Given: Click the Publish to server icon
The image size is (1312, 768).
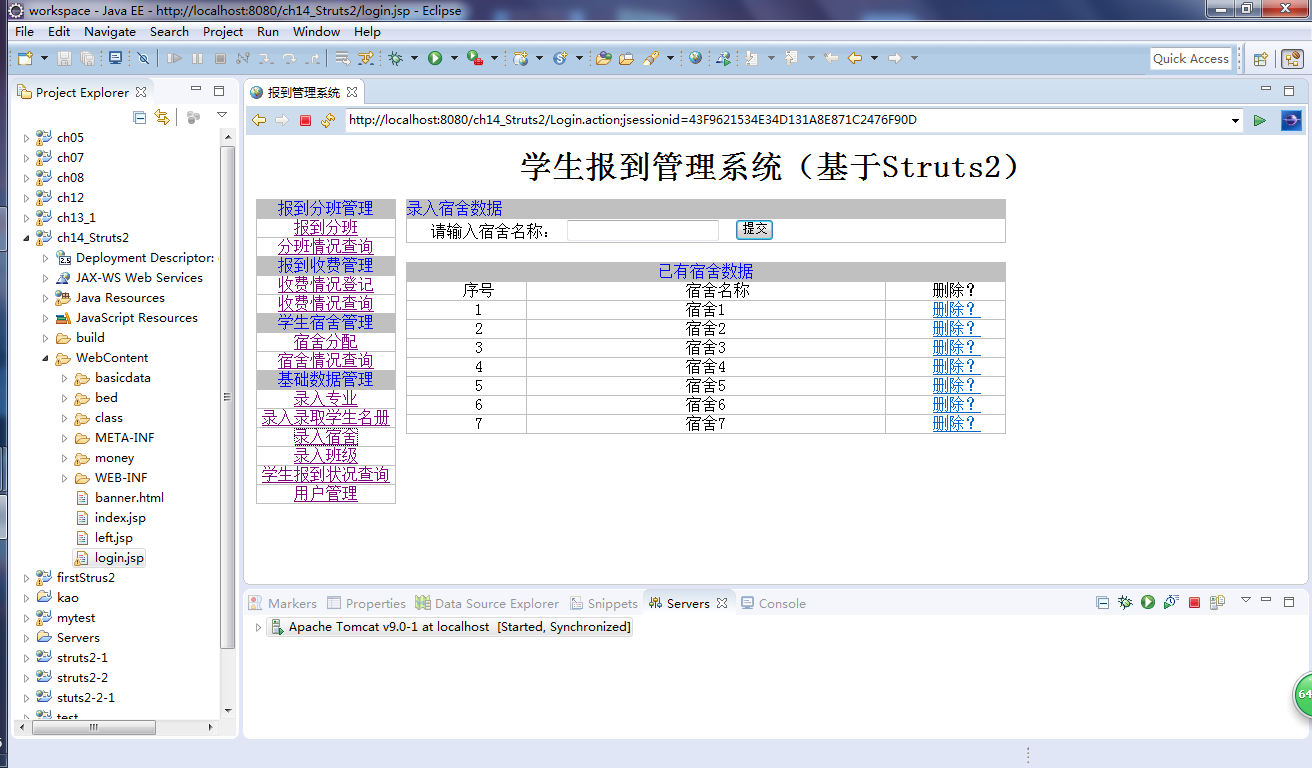Looking at the screenshot, I should pos(1217,602).
